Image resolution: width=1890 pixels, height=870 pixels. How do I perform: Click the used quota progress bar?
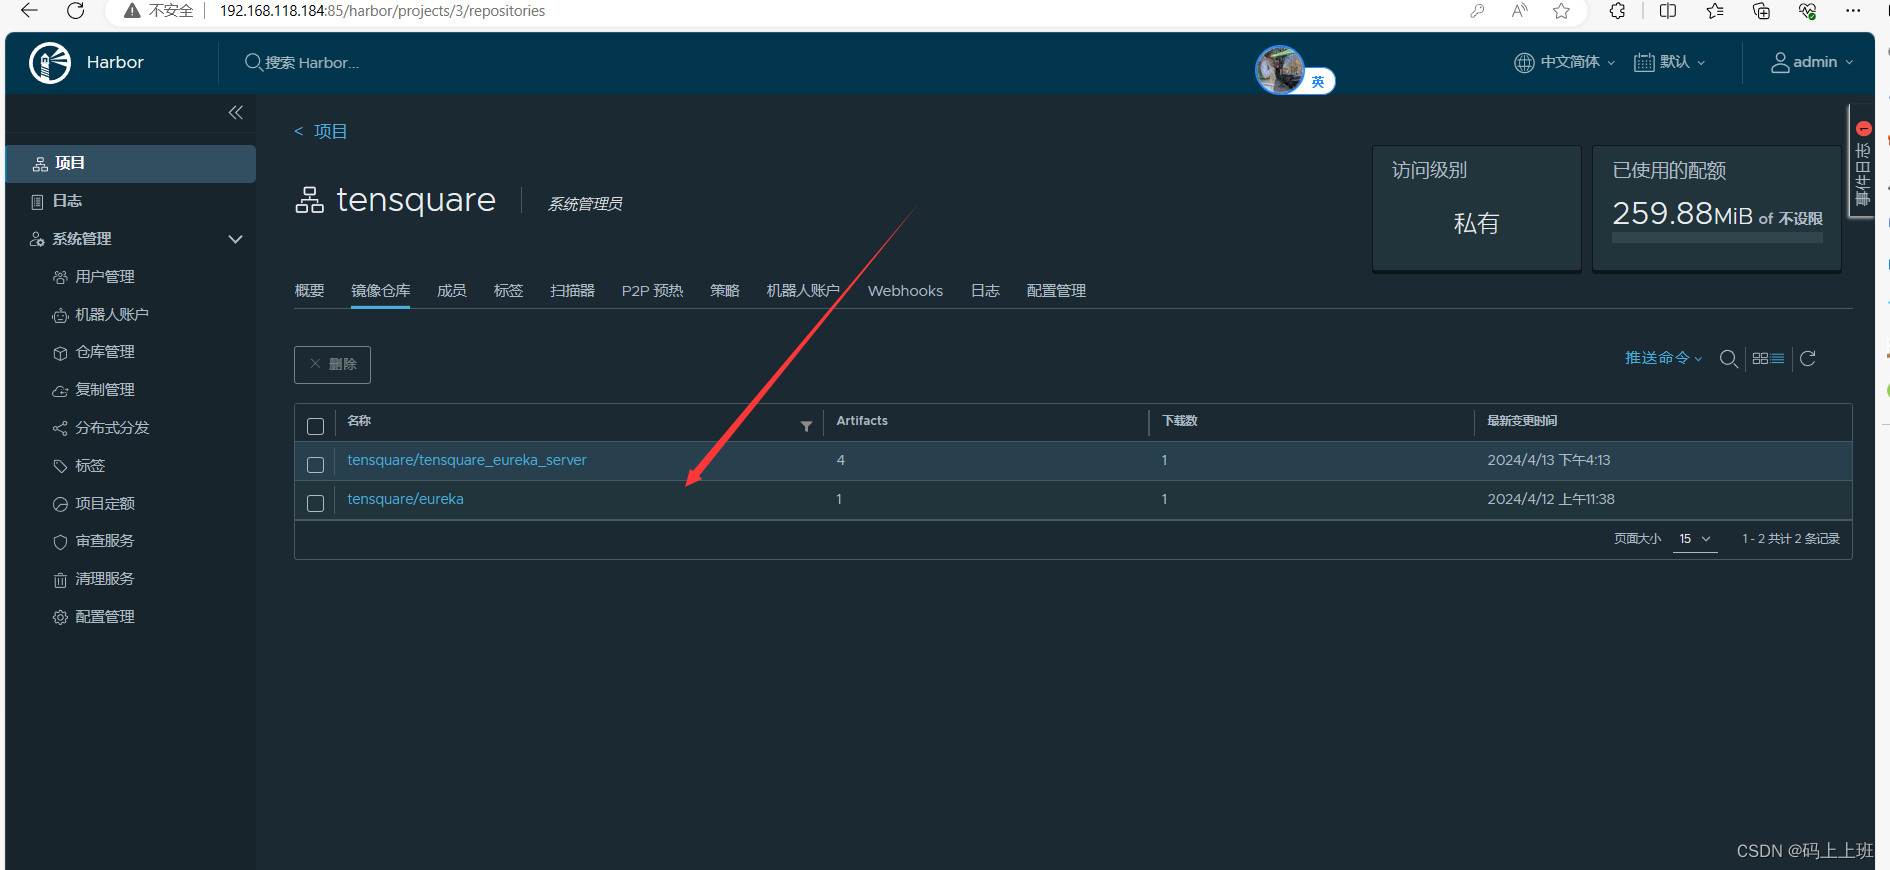click(1717, 238)
